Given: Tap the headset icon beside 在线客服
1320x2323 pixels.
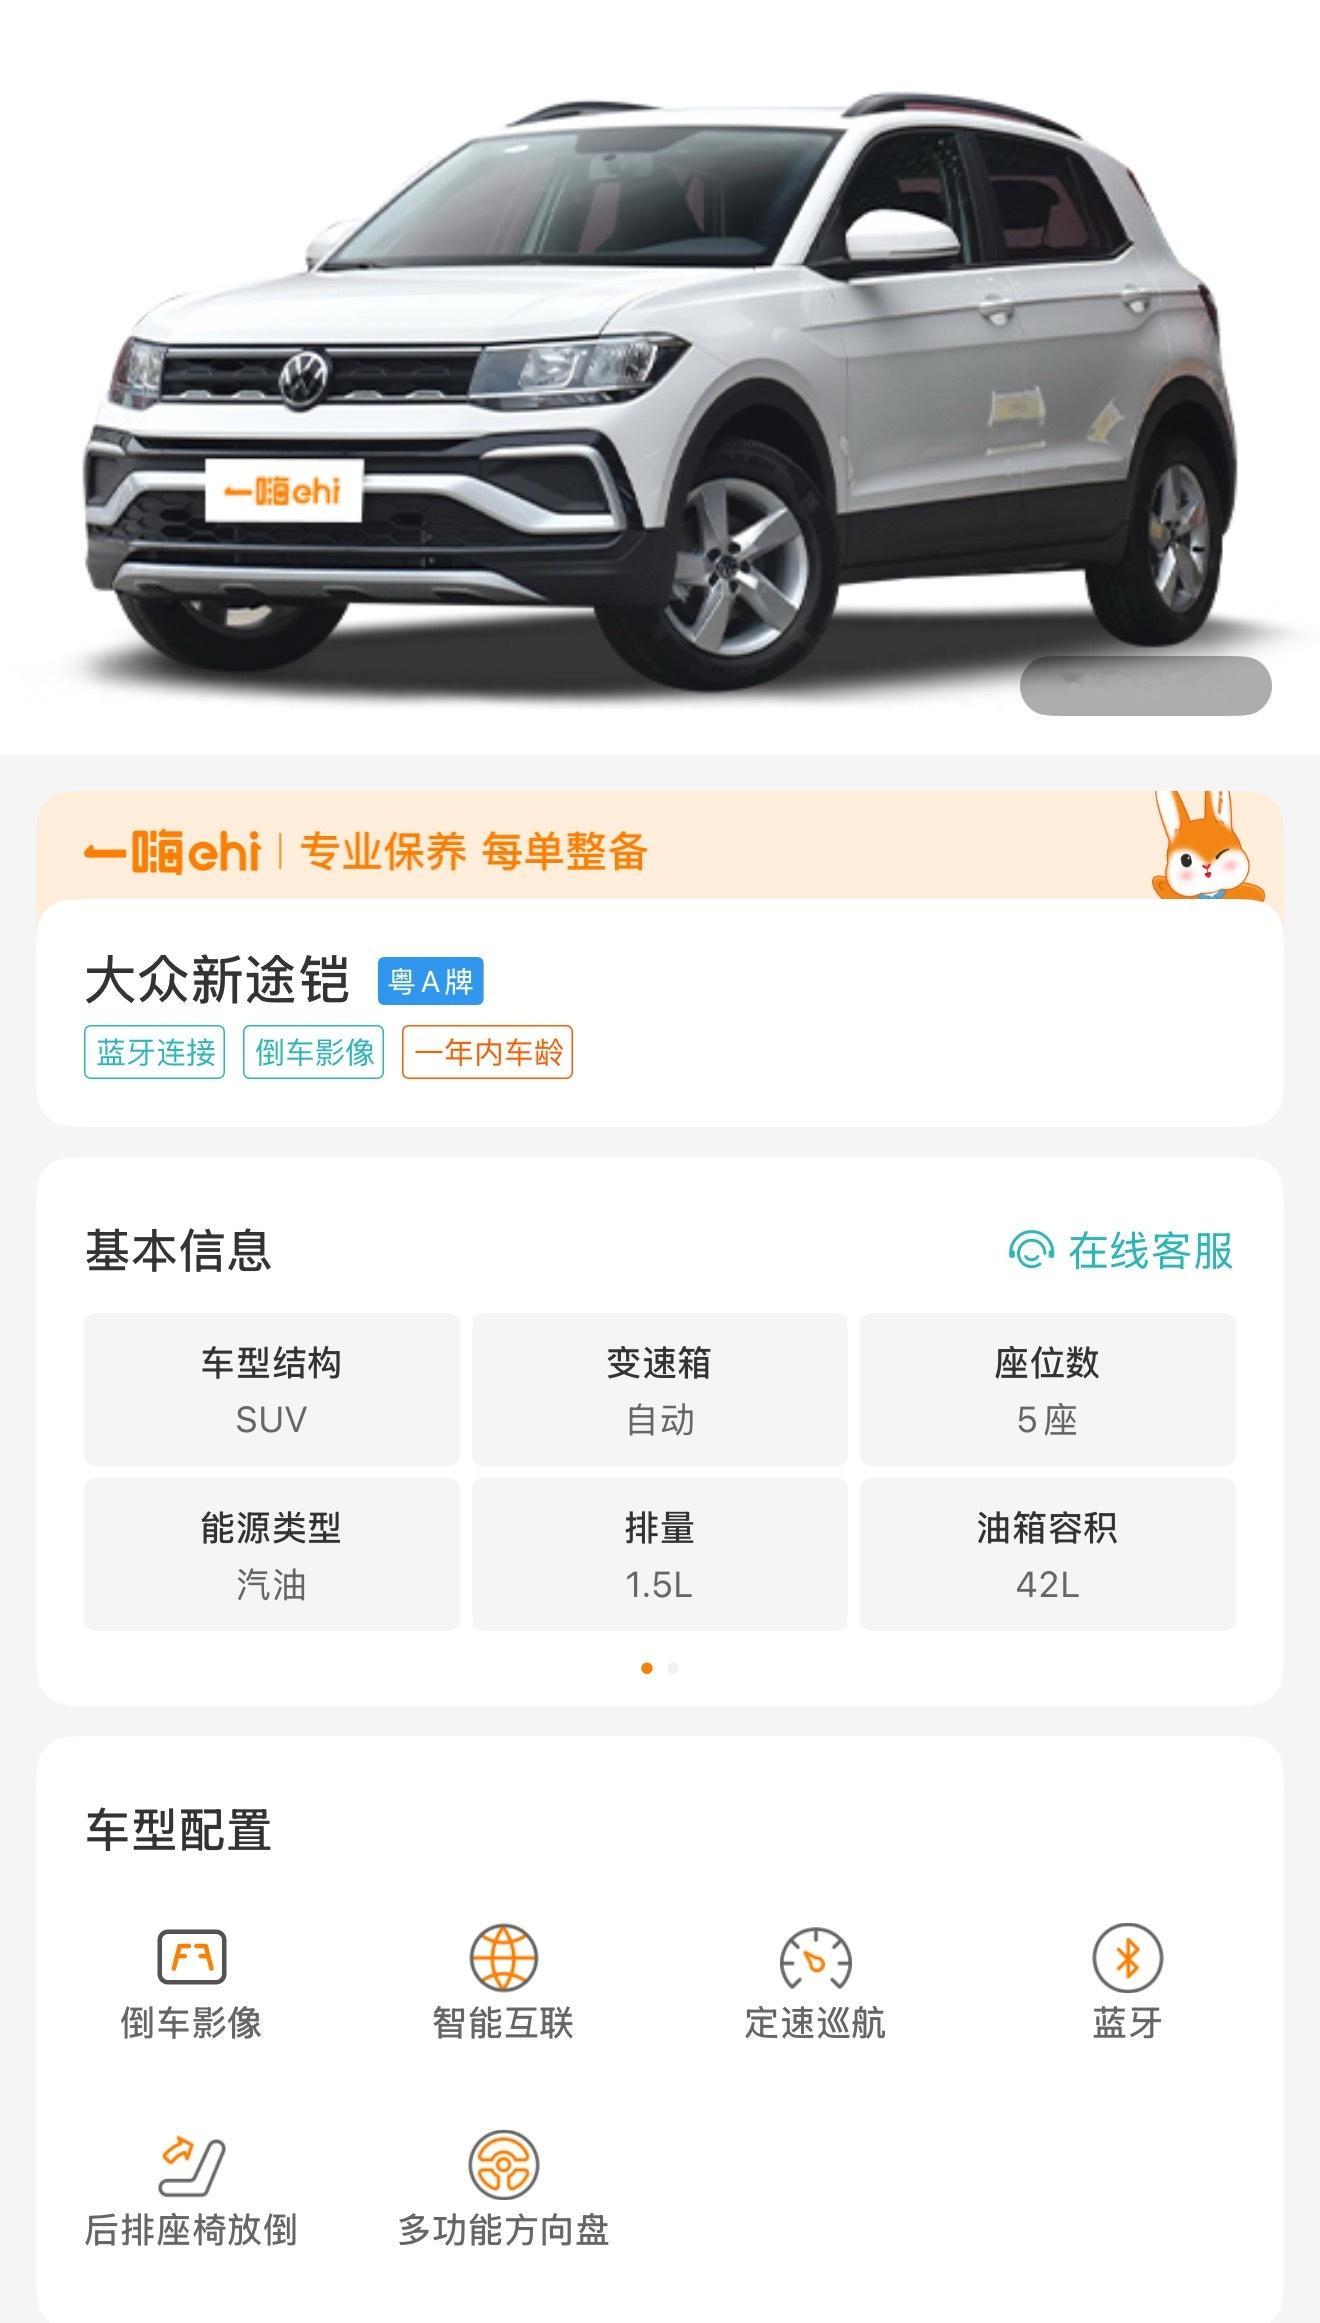Looking at the screenshot, I should coord(1031,1250).
